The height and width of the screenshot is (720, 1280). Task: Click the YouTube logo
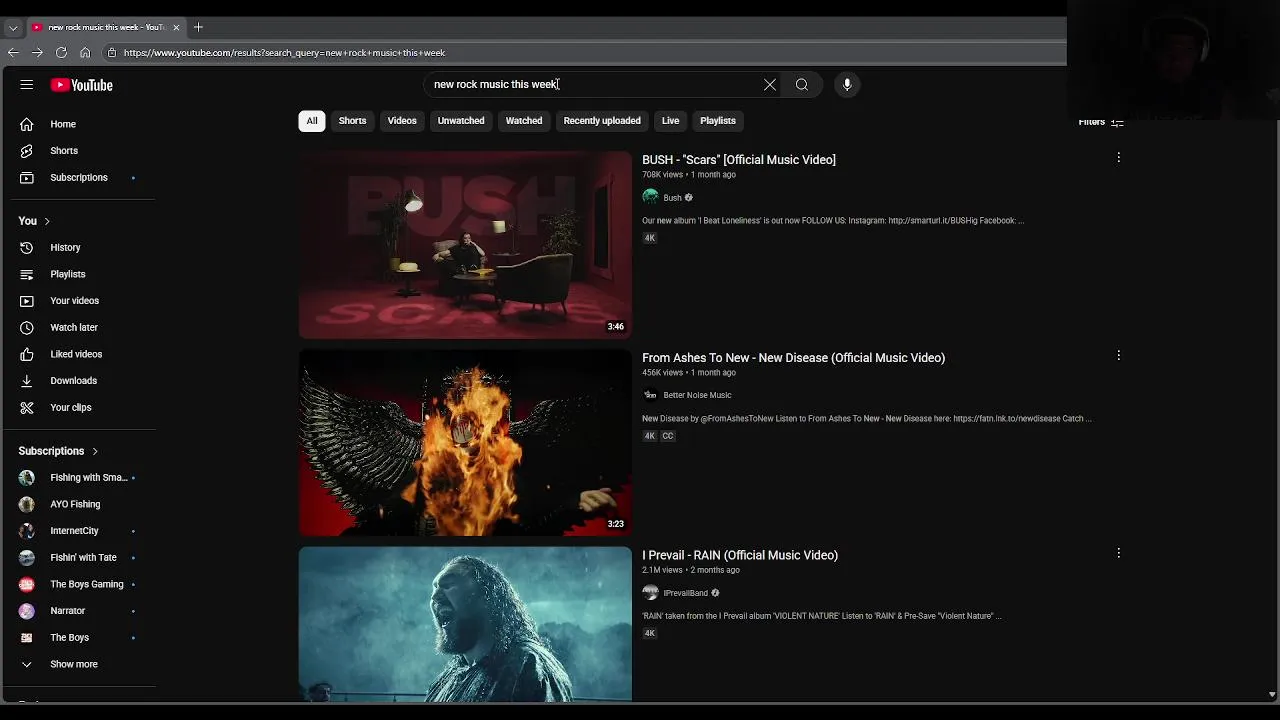pos(82,85)
